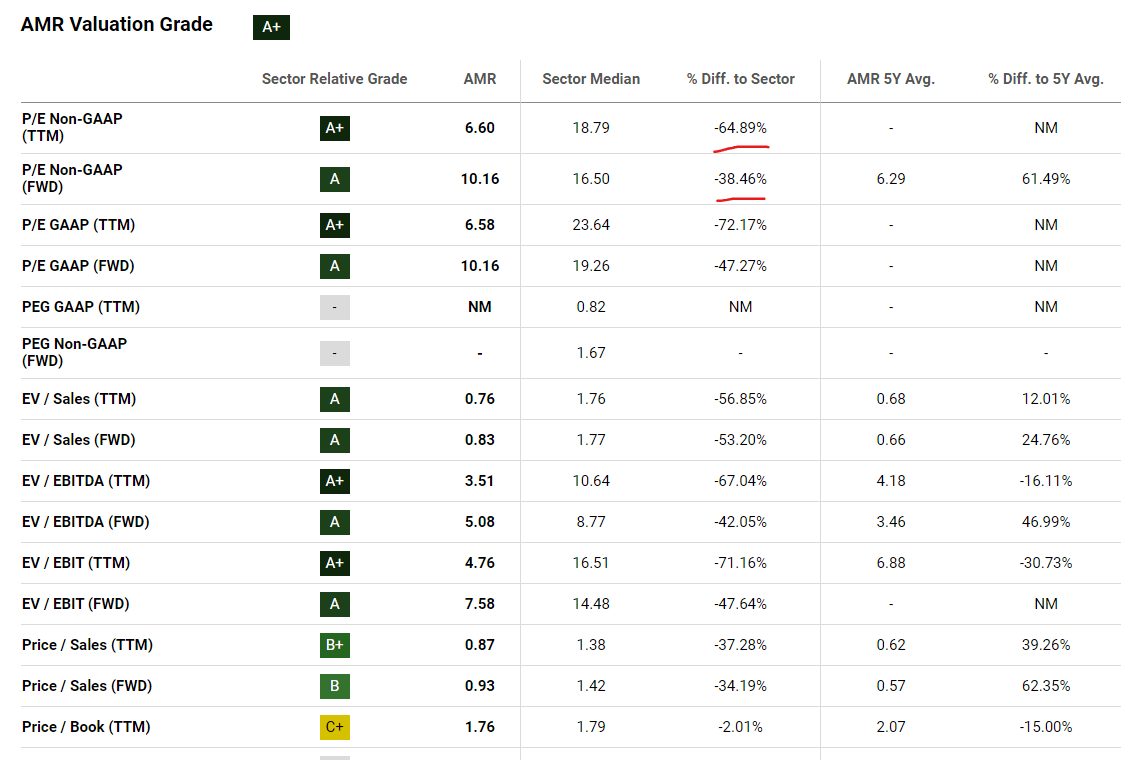The width and height of the screenshot is (1138, 760).
Task: Click the A+ grade badge for EV / EBITDA (TTM)
Action: (335, 481)
